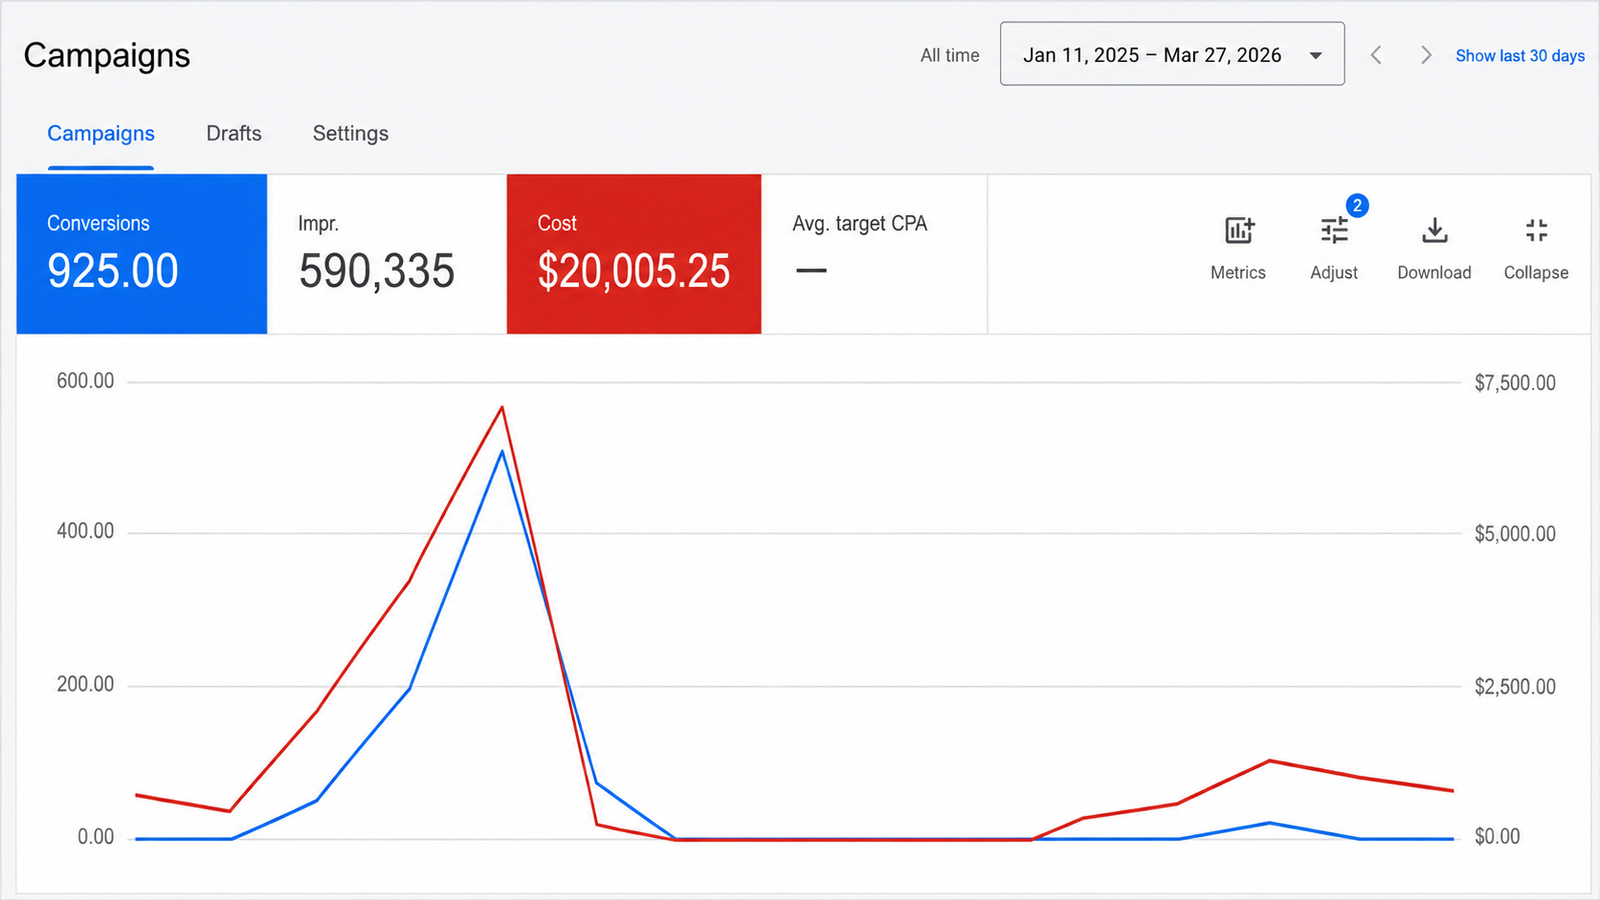Open the date range dropdown arrow
Image resolution: width=1600 pixels, height=900 pixels.
click(1316, 55)
